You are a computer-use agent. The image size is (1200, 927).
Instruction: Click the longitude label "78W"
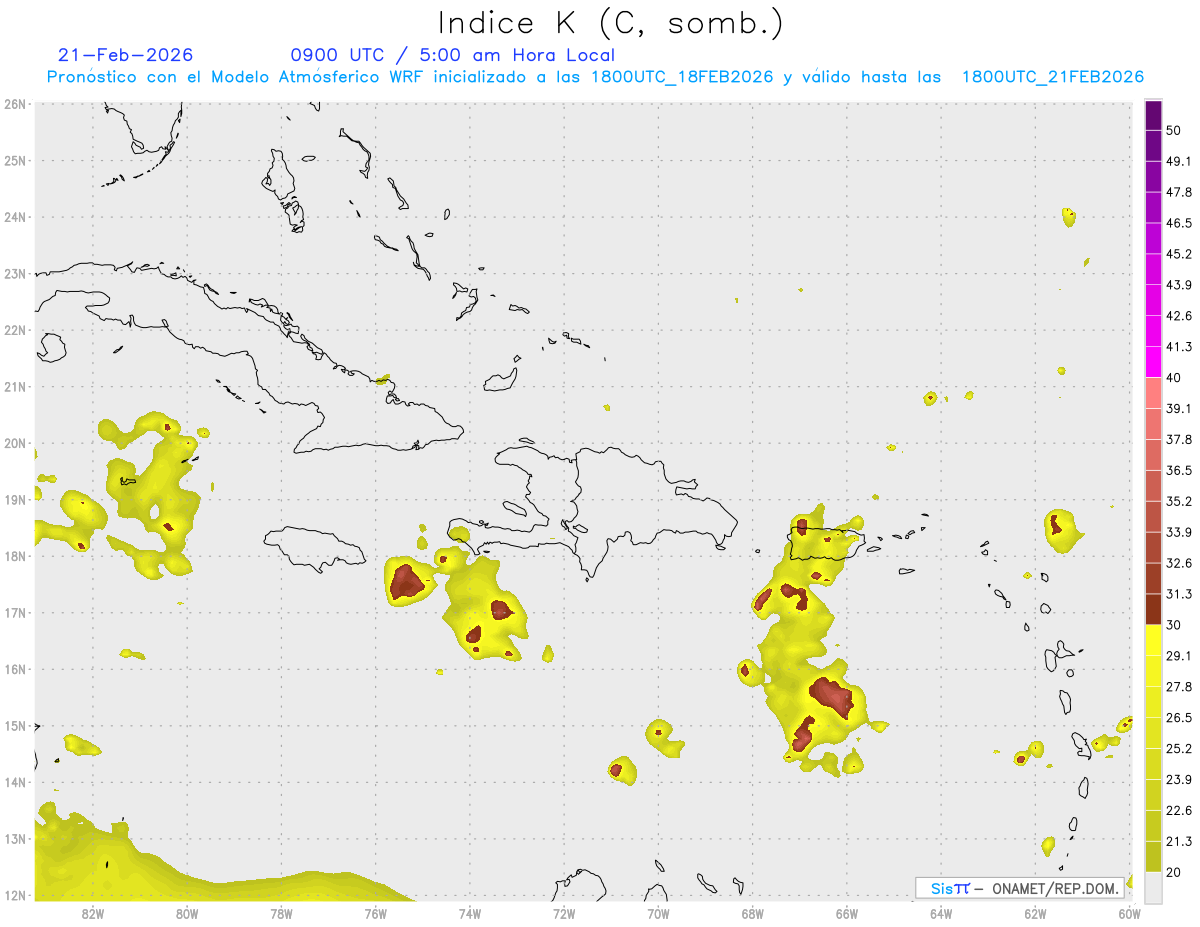click(281, 914)
